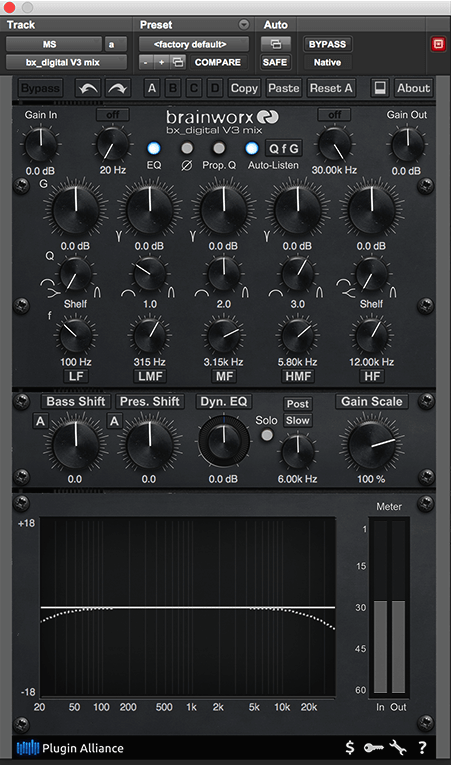Screen dimensions: 451x765
Task: Click the LMF band button
Action: point(150,376)
